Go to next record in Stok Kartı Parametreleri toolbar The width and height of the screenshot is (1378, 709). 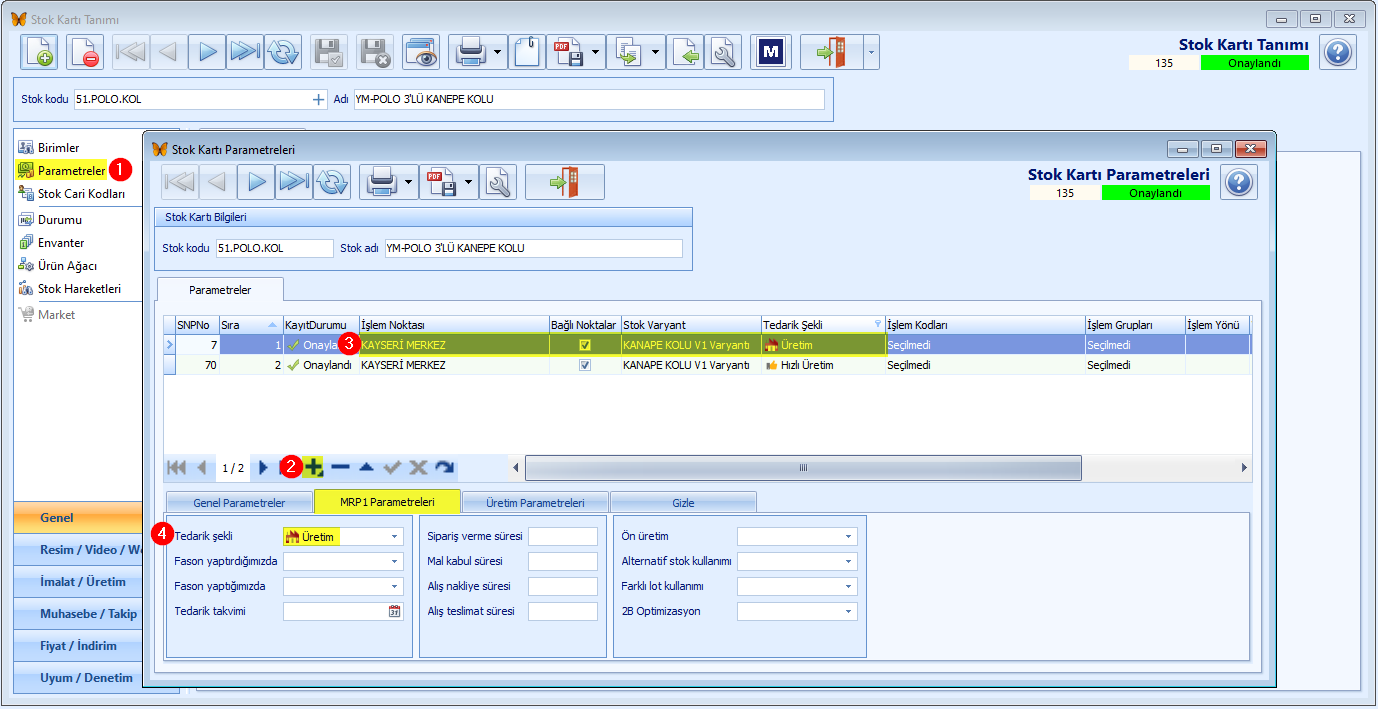click(x=257, y=182)
